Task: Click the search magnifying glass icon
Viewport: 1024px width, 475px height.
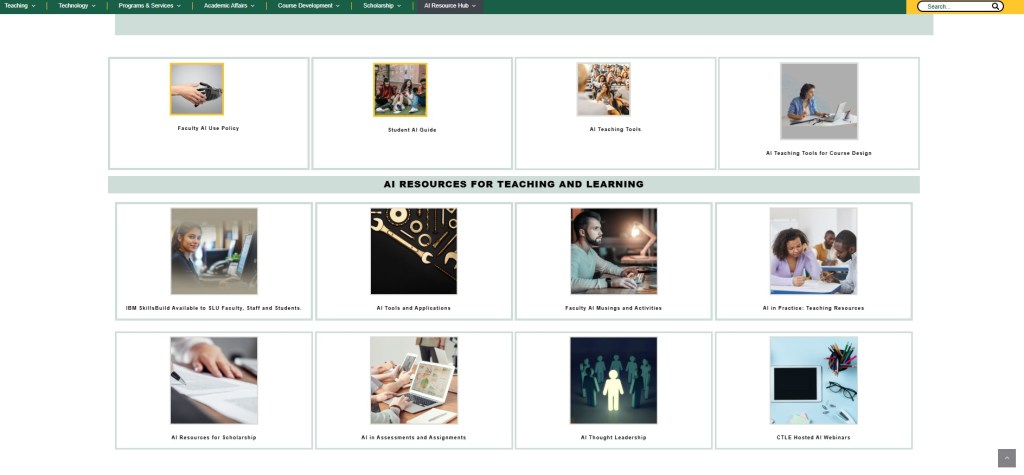Action: coord(996,6)
